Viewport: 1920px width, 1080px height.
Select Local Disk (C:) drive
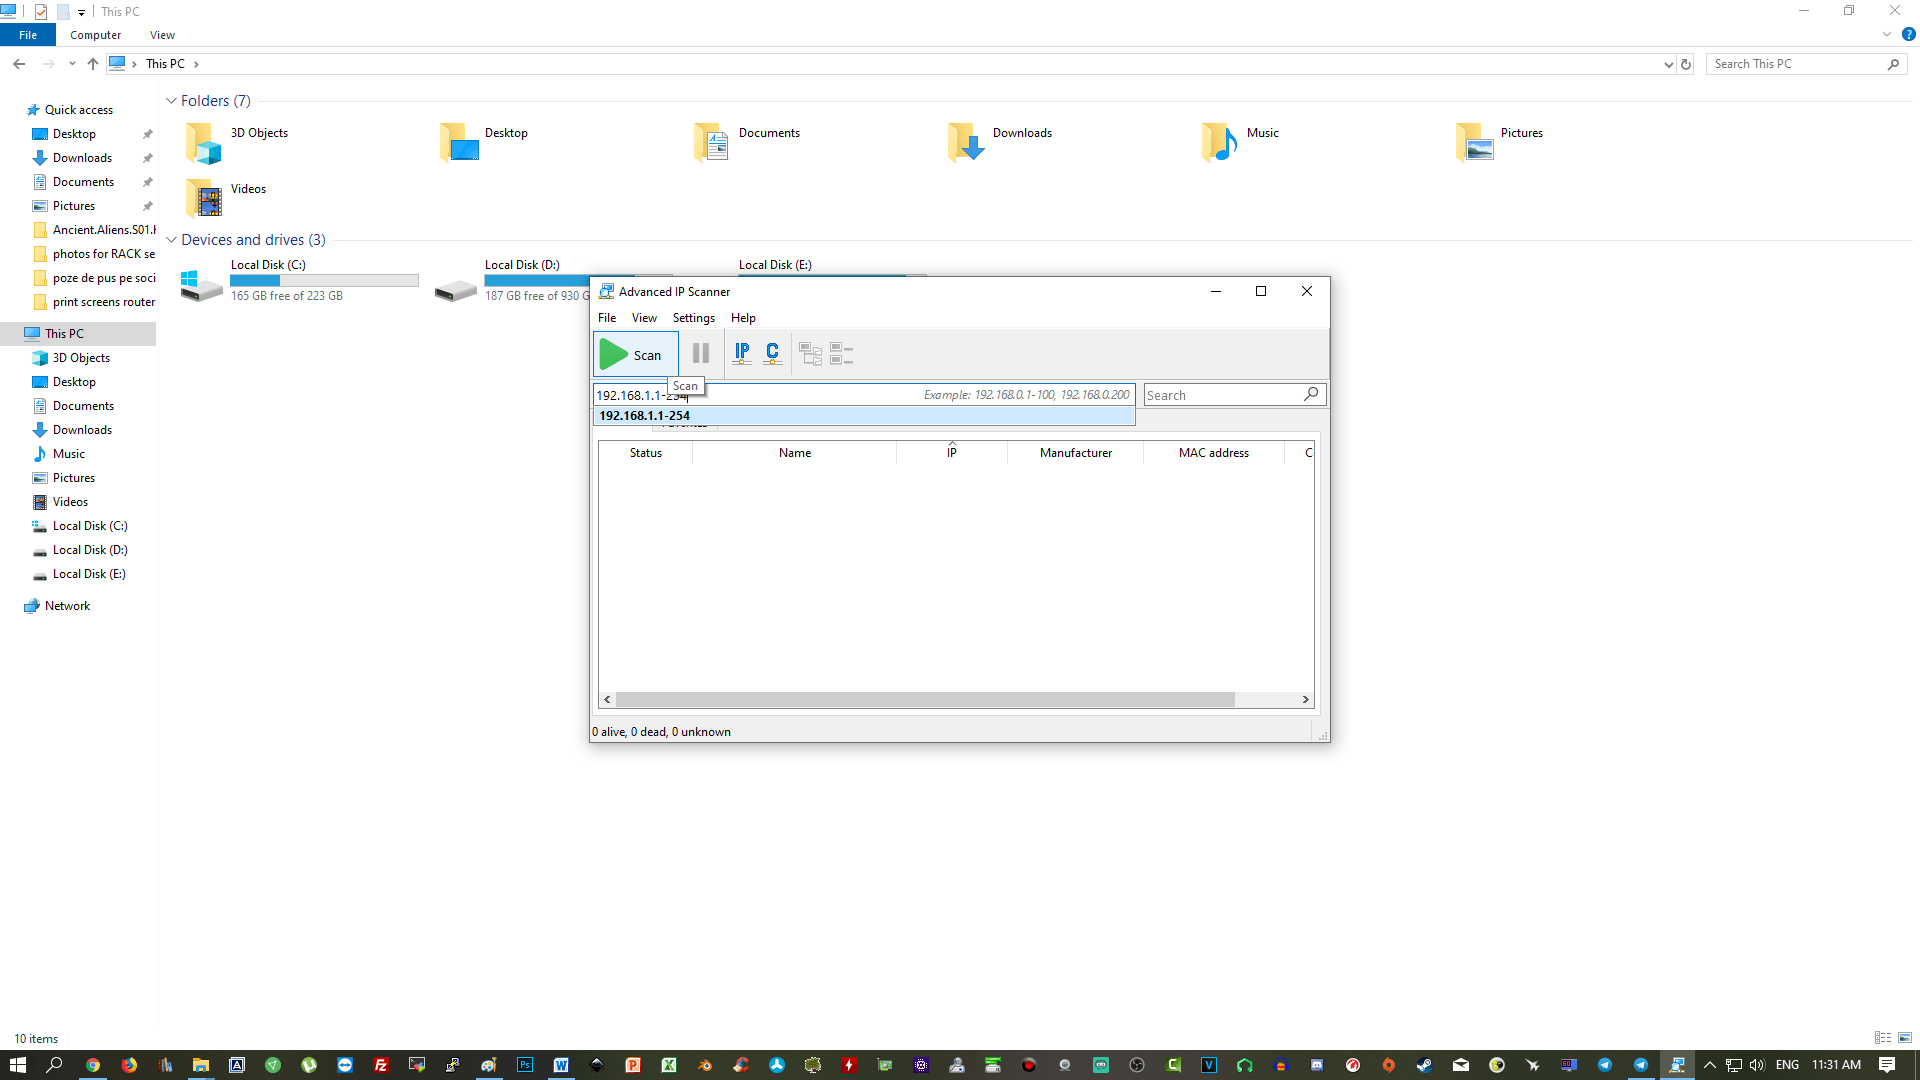pyautogui.click(x=300, y=281)
